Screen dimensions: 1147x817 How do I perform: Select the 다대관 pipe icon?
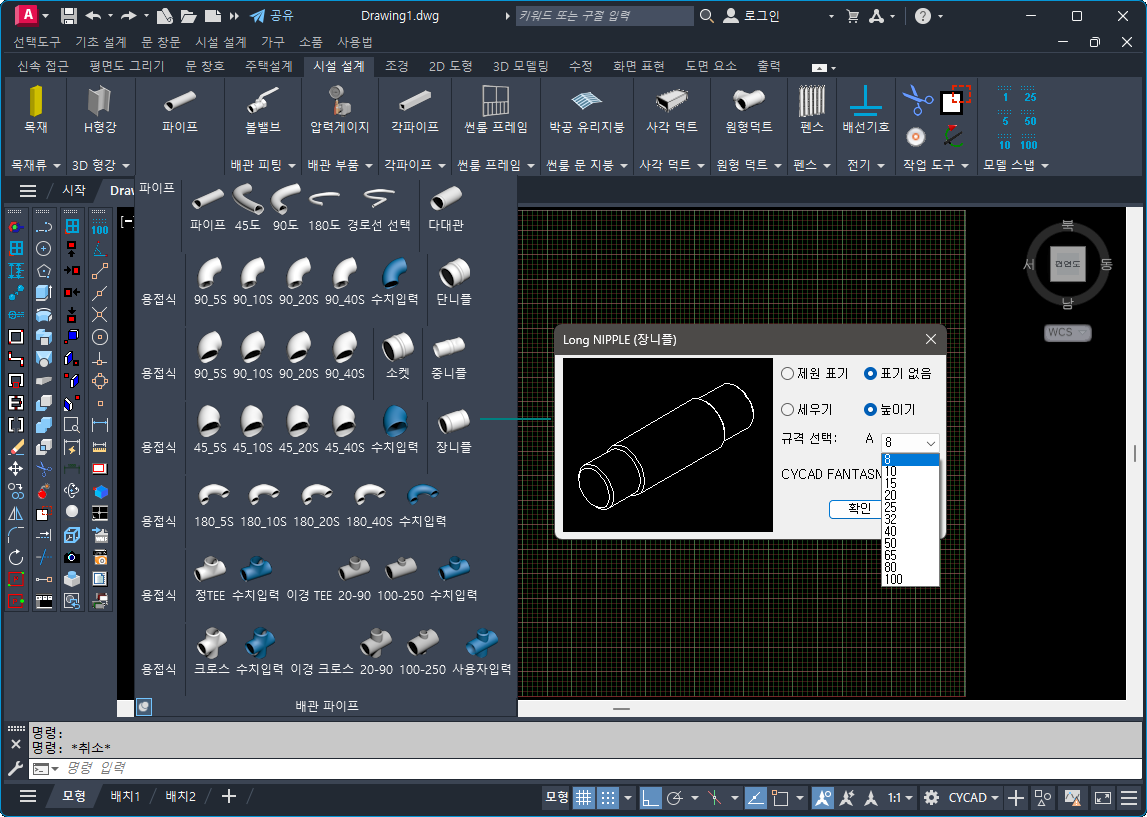446,199
